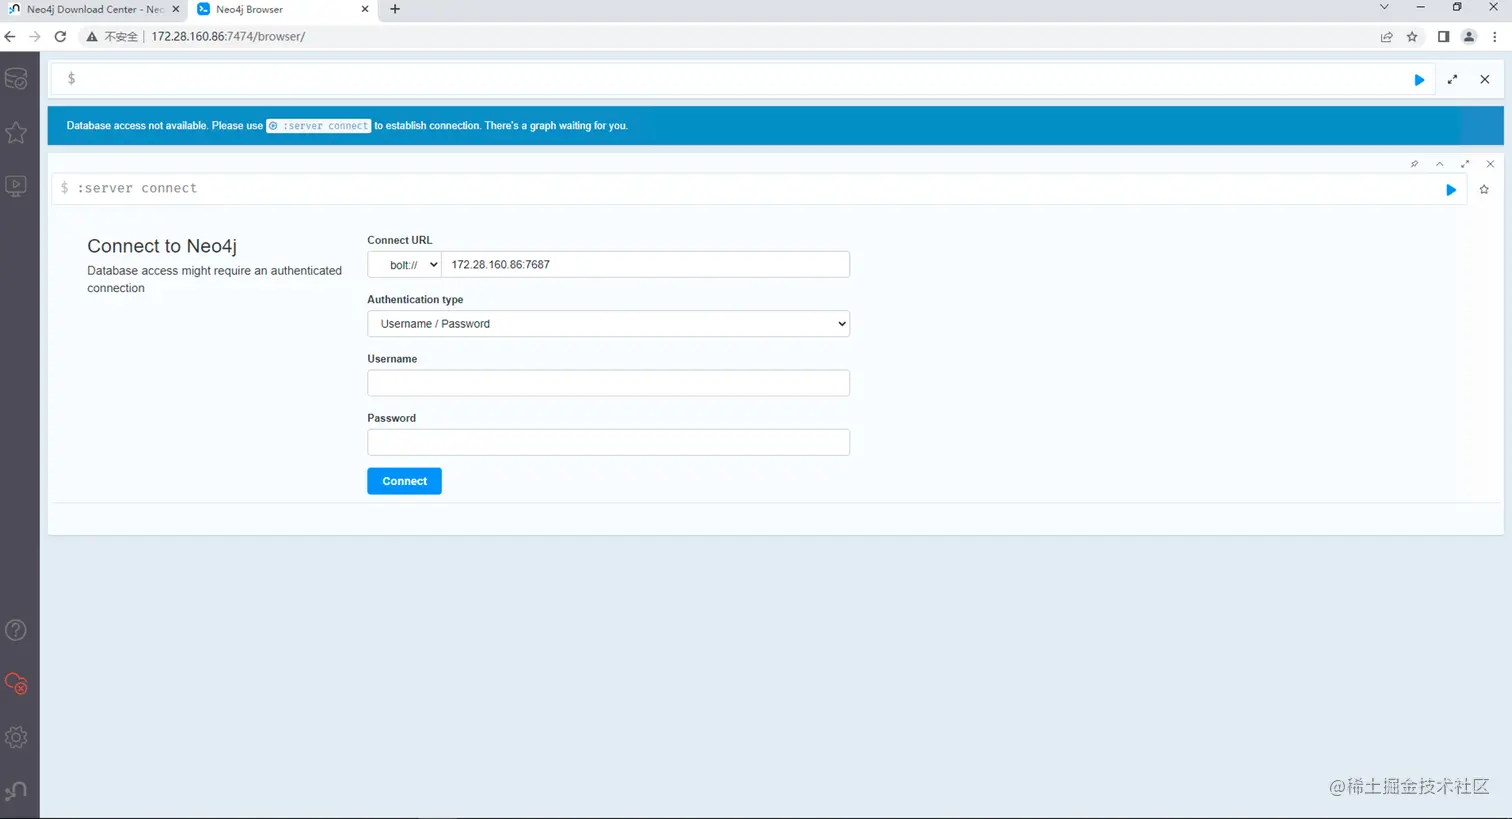Screen dimensions: 1512x819
Task: Close the server connect frame
Action: pyautogui.click(x=1490, y=164)
